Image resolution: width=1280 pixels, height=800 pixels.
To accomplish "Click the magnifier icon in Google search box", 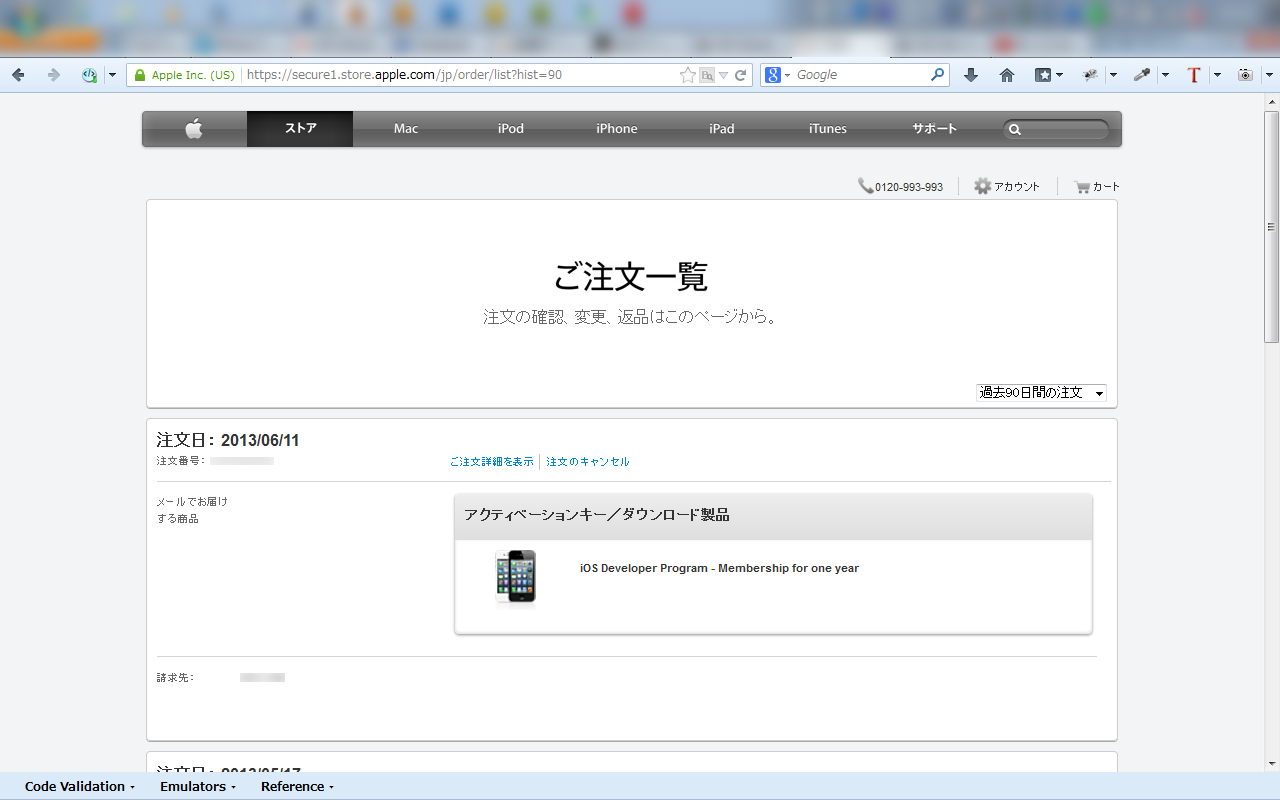I will tap(938, 75).
